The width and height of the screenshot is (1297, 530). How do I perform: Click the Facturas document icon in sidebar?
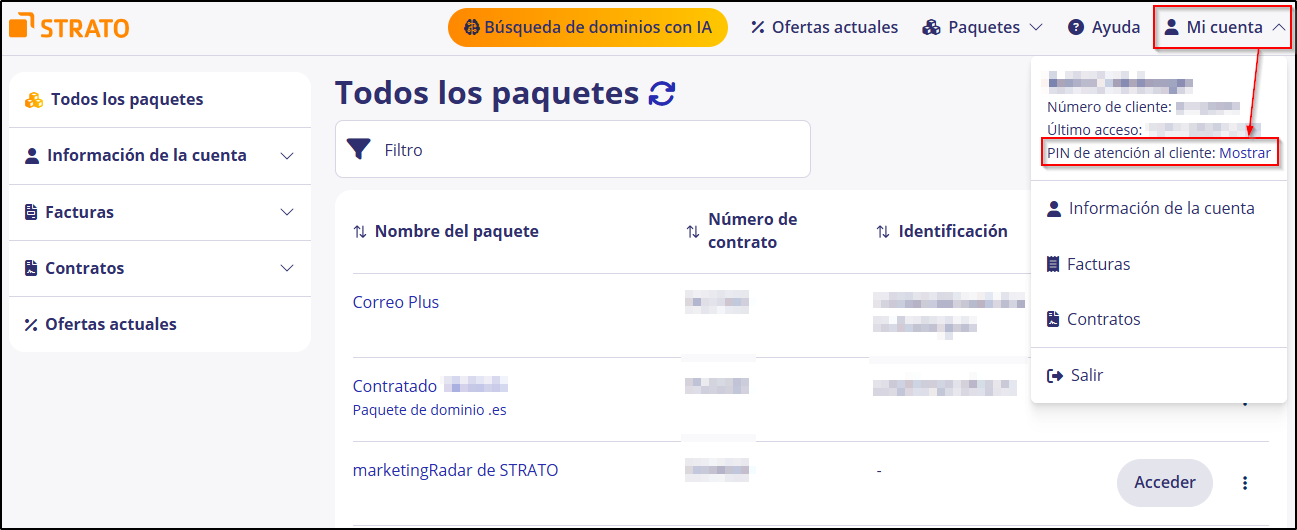coord(31,212)
